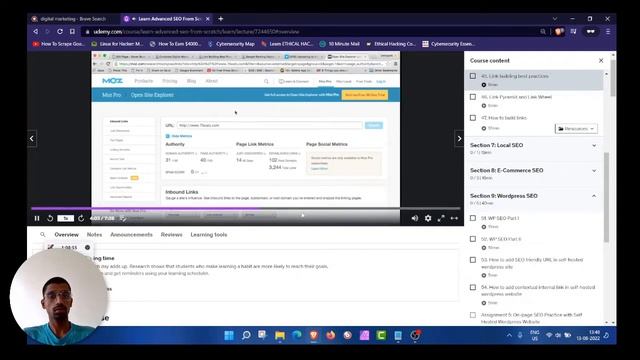
Task: Select the Announcements tab
Action: (x=131, y=235)
